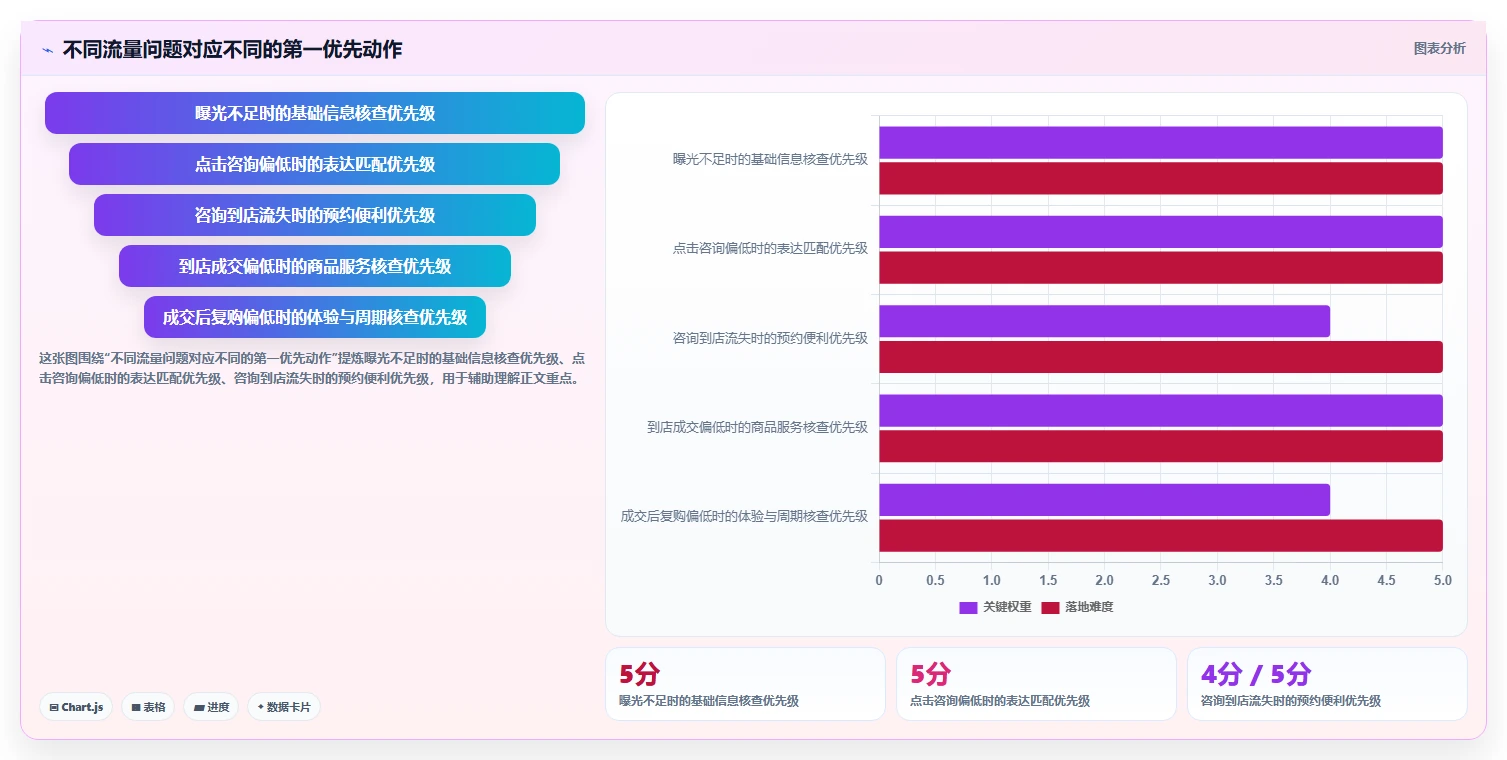Image resolution: width=1507 pixels, height=760 pixels.
Task: Open the 5分 card for 点击咨询偏低时的表达匹配优先级
Action: point(1036,684)
